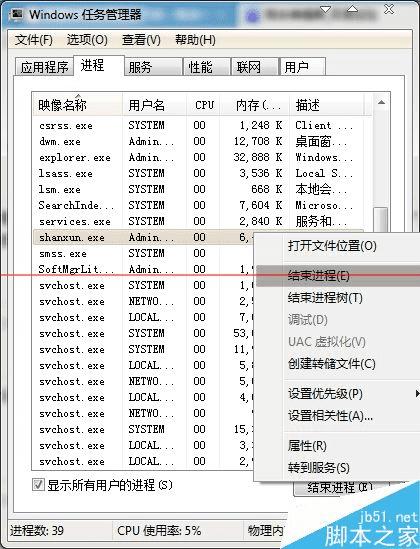This screenshot has height=549, width=420.
Task: Open the 文件(F) menu
Action: pyautogui.click(x=34, y=40)
